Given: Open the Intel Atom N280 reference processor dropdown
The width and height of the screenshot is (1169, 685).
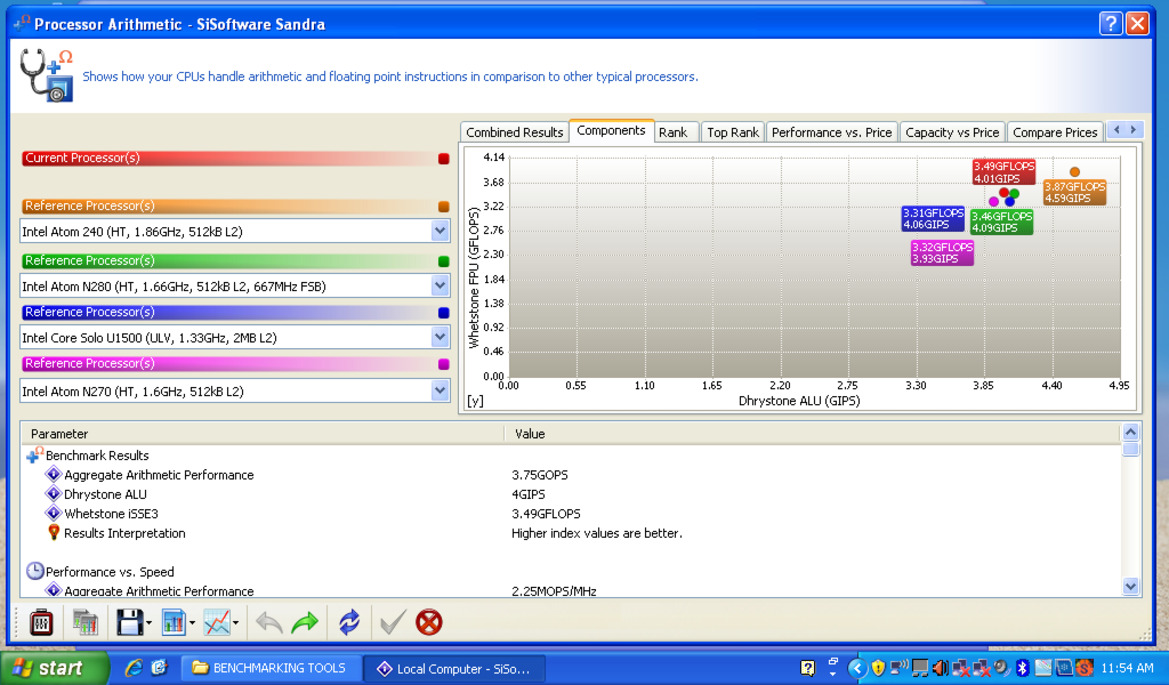Looking at the screenshot, I should [x=440, y=285].
